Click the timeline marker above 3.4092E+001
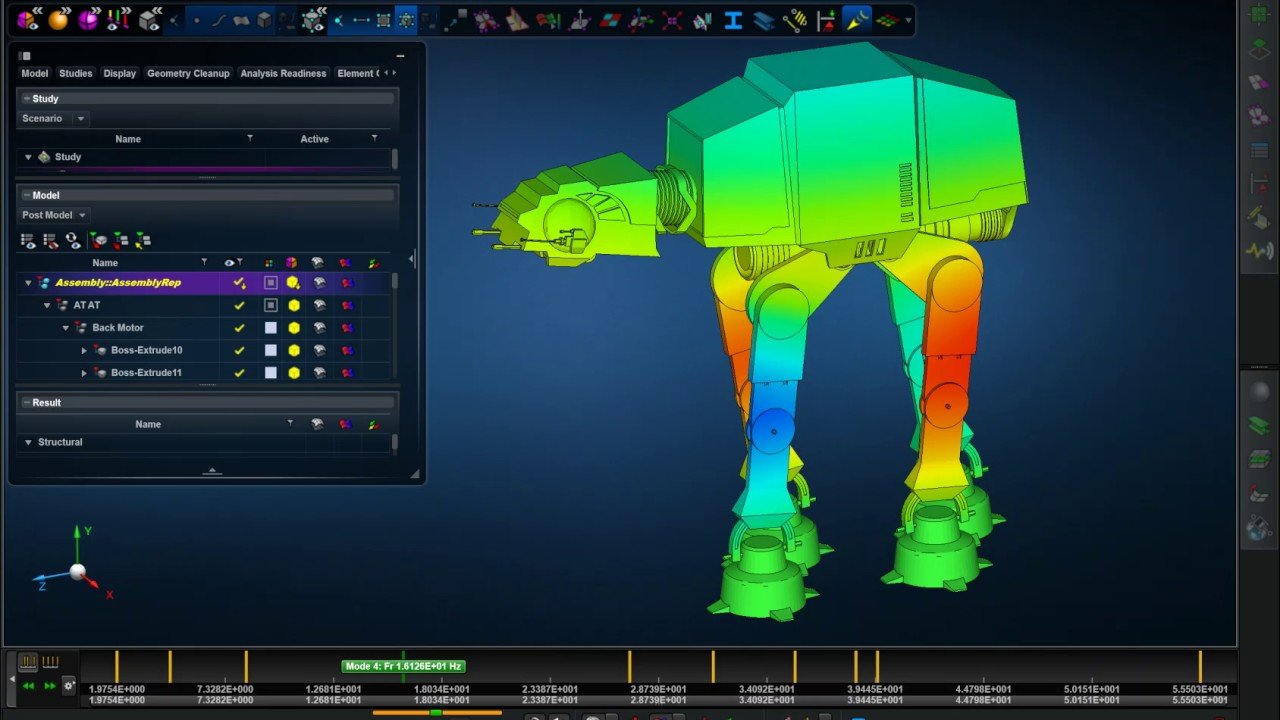The height and width of the screenshot is (720, 1280). (x=795, y=666)
